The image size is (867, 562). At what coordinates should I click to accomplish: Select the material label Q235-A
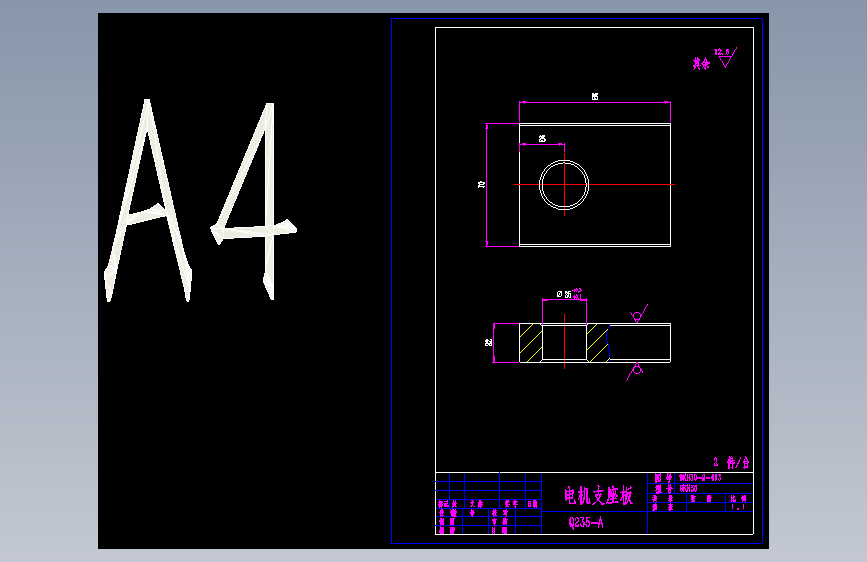586,522
